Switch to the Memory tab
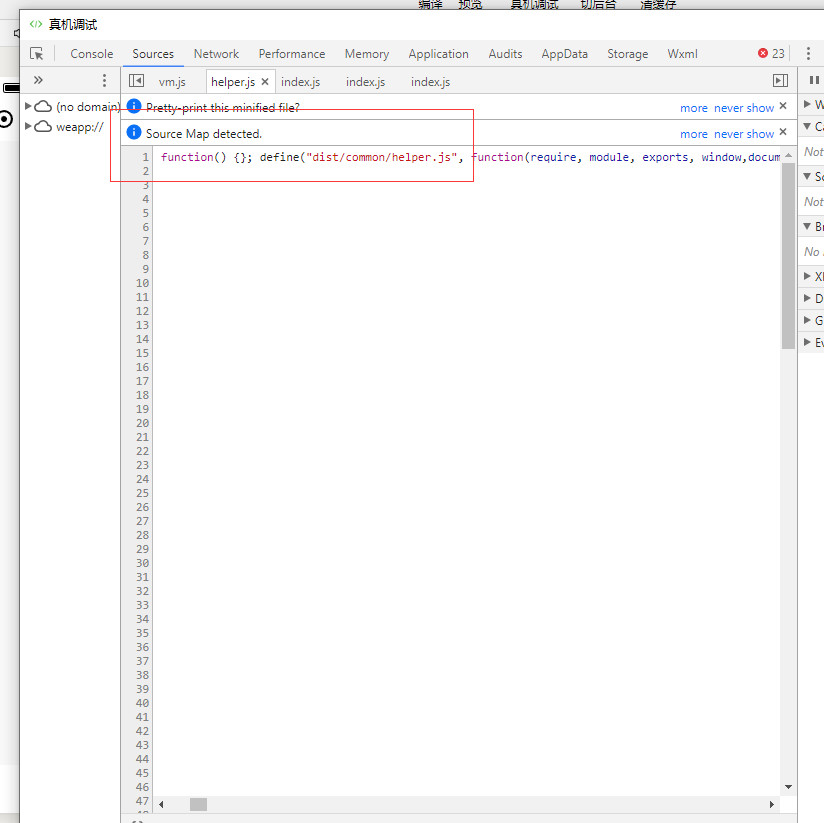This screenshot has width=824, height=823. 367,54
